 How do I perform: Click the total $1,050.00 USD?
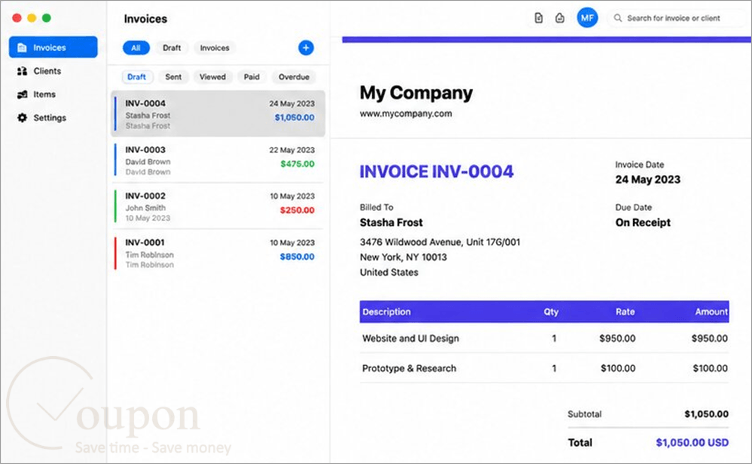tap(692, 442)
